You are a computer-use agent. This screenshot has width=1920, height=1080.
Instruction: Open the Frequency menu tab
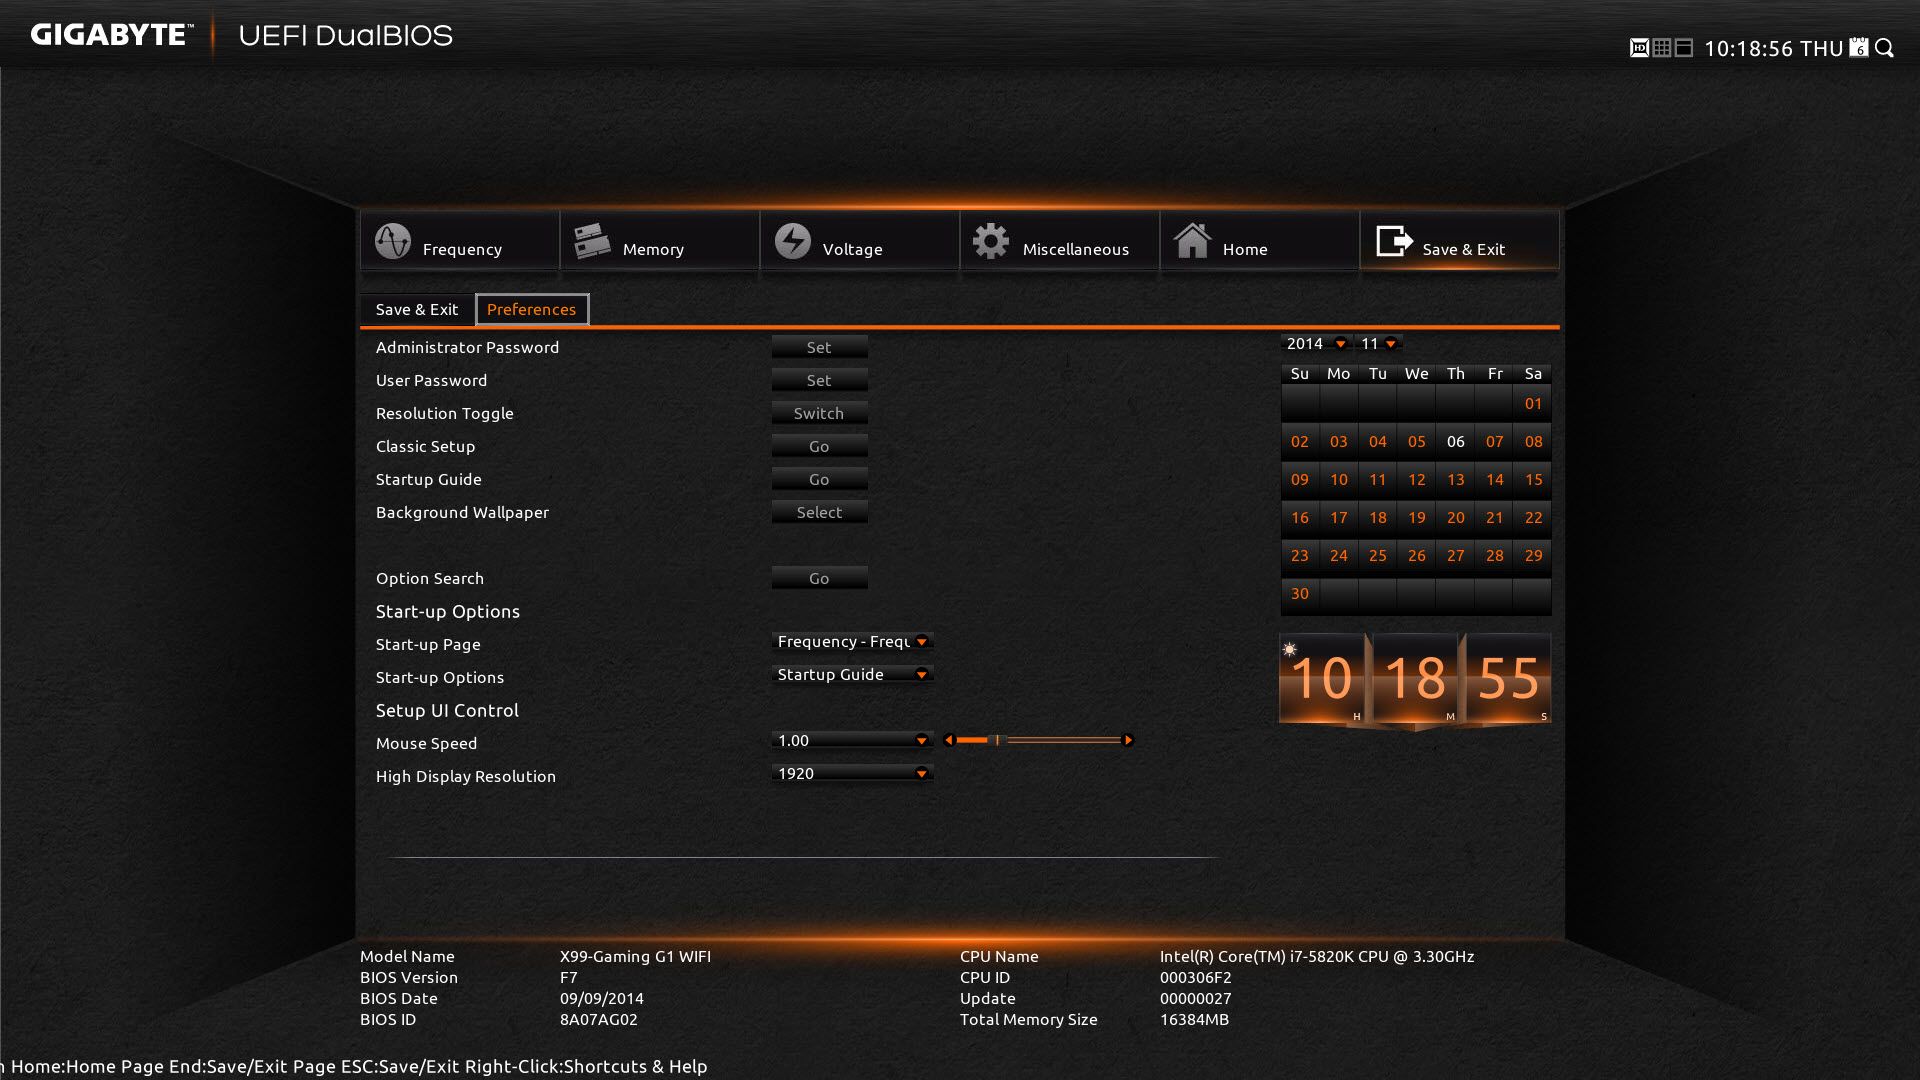460,240
